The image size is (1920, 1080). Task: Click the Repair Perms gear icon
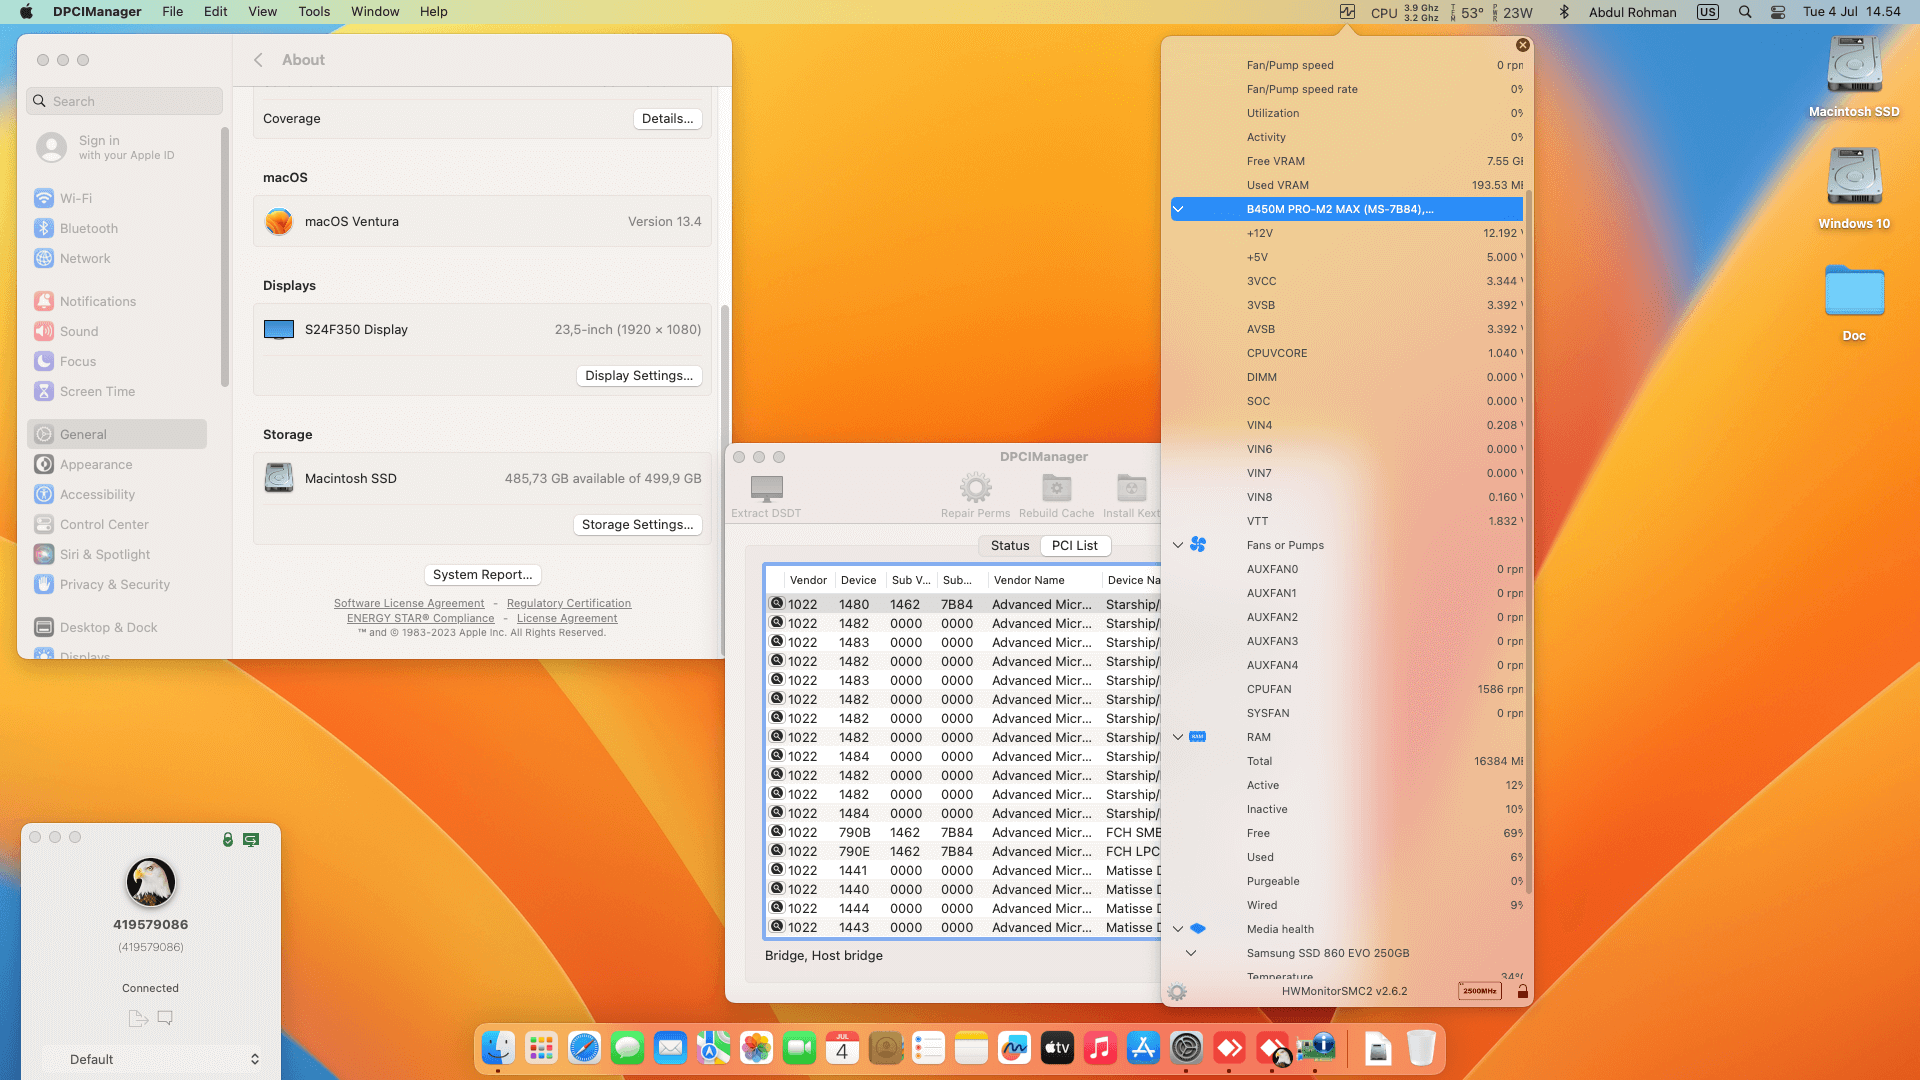[975, 488]
